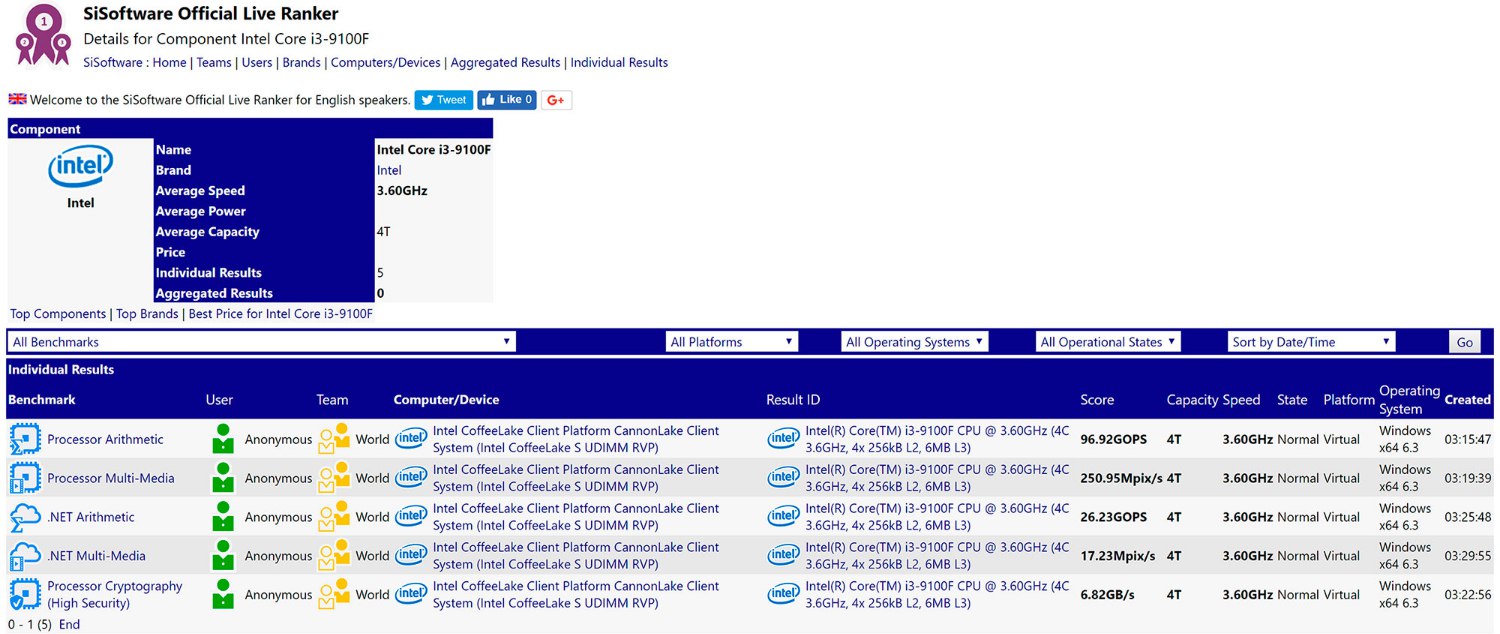
Task: Click the Intel brand link
Action: click(x=389, y=170)
